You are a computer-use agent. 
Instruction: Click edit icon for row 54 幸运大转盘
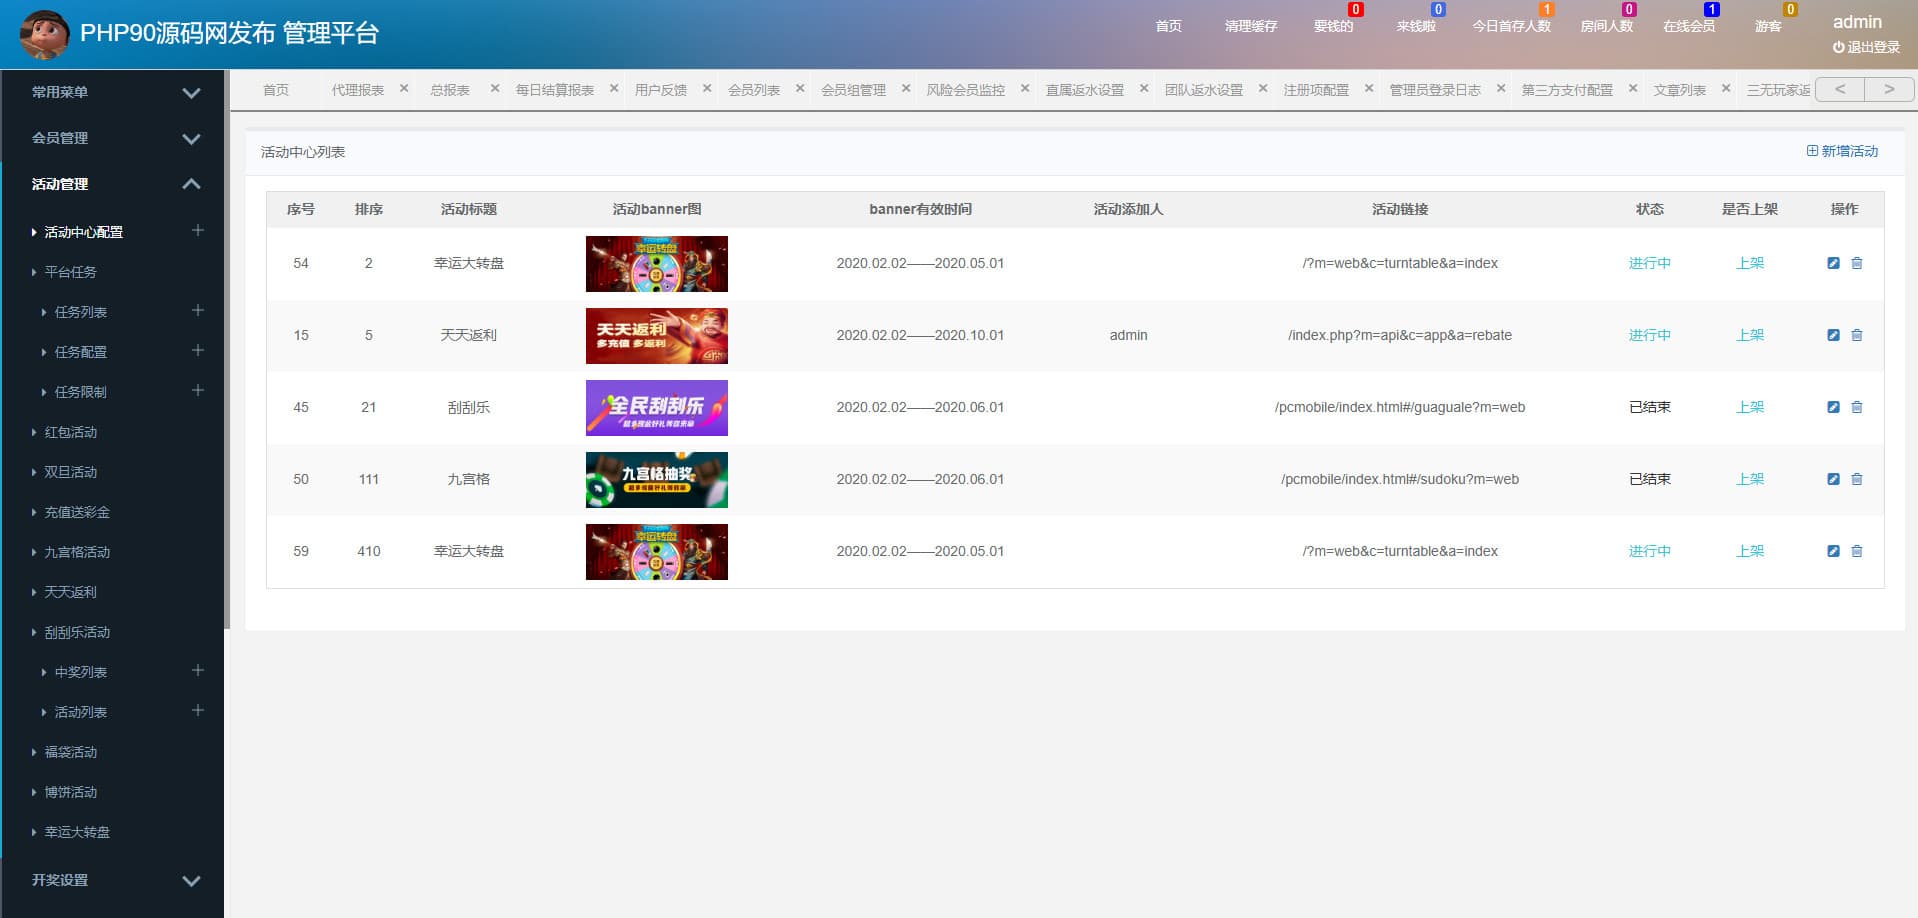1833,263
